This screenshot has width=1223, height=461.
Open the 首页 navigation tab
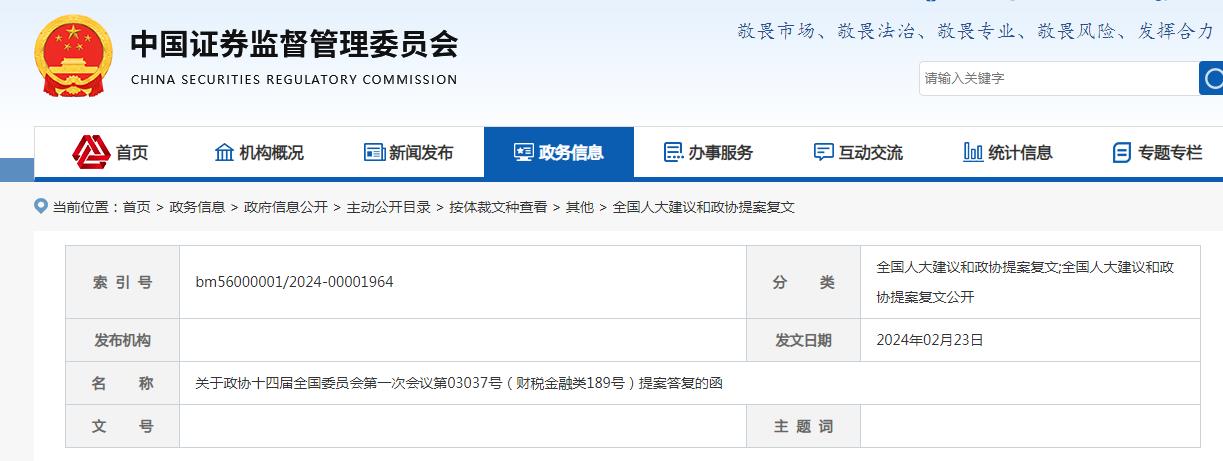[109, 153]
